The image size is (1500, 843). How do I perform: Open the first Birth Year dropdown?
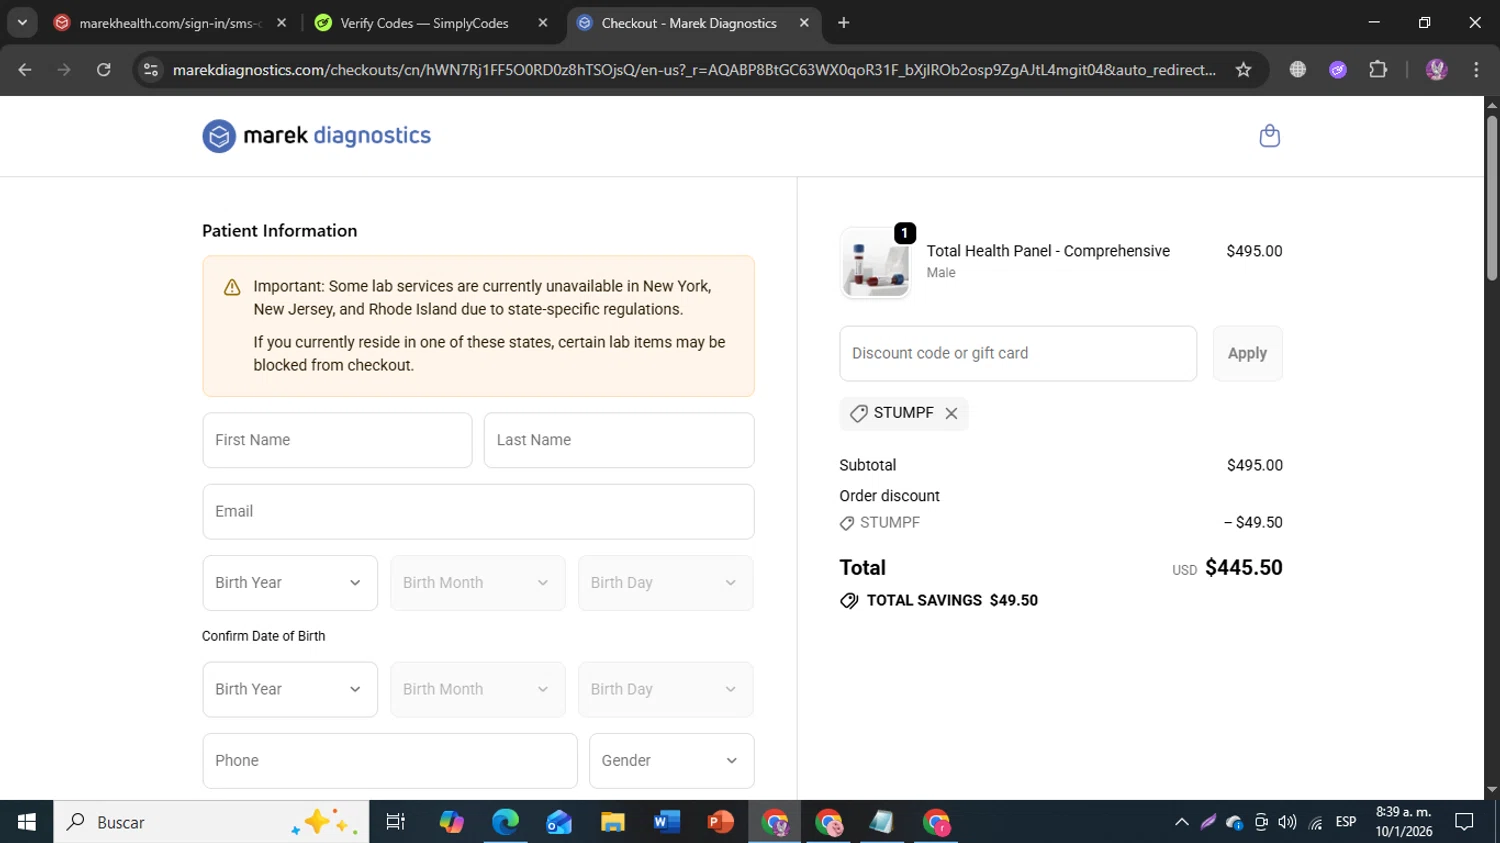click(x=290, y=583)
